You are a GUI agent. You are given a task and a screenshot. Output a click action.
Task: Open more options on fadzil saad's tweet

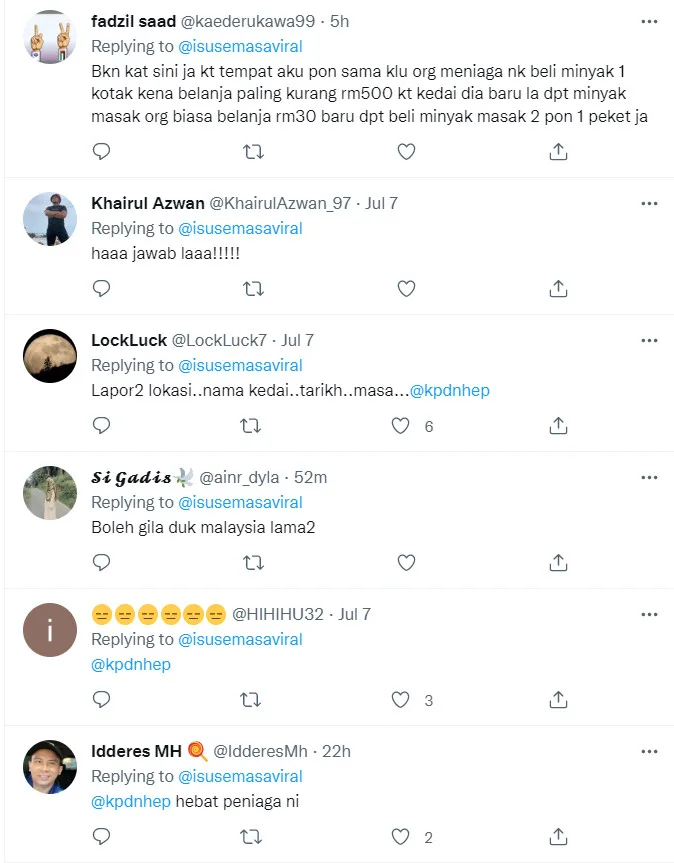[650, 20]
